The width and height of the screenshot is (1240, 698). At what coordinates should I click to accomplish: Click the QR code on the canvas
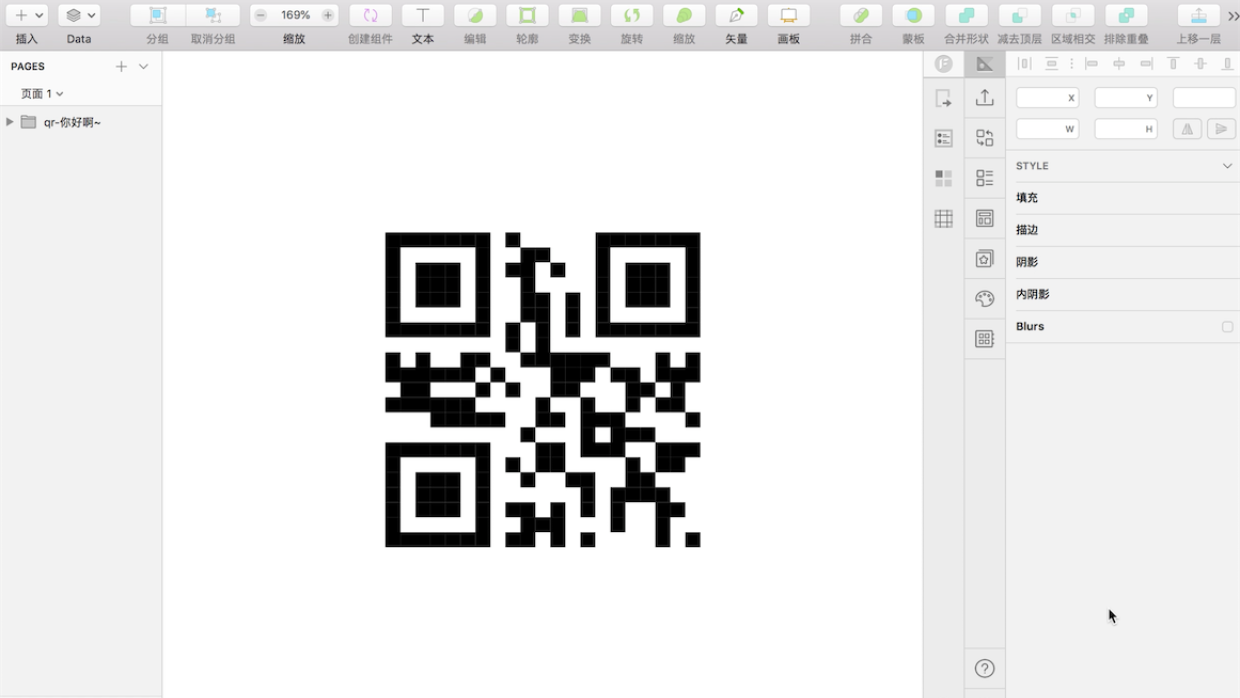pyautogui.click(x=542, y=390)
